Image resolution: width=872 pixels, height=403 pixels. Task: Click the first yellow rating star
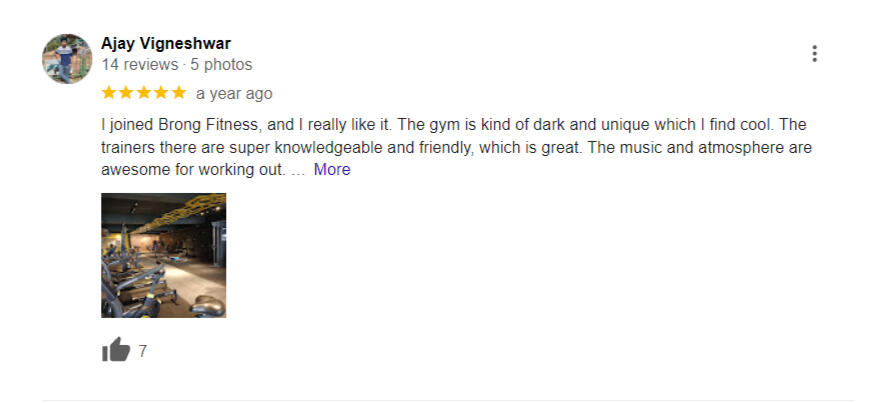[110, 93]
